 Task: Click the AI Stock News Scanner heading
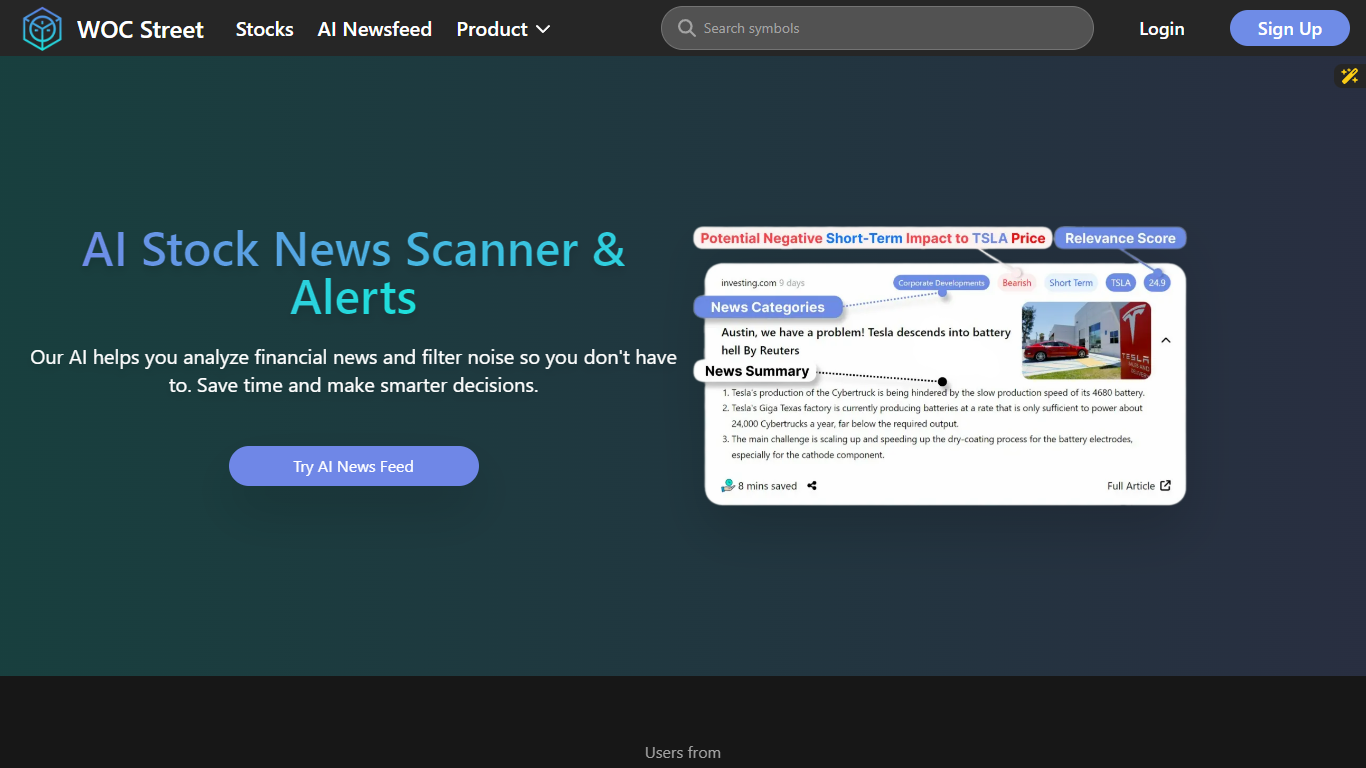(x=354, y=273)
